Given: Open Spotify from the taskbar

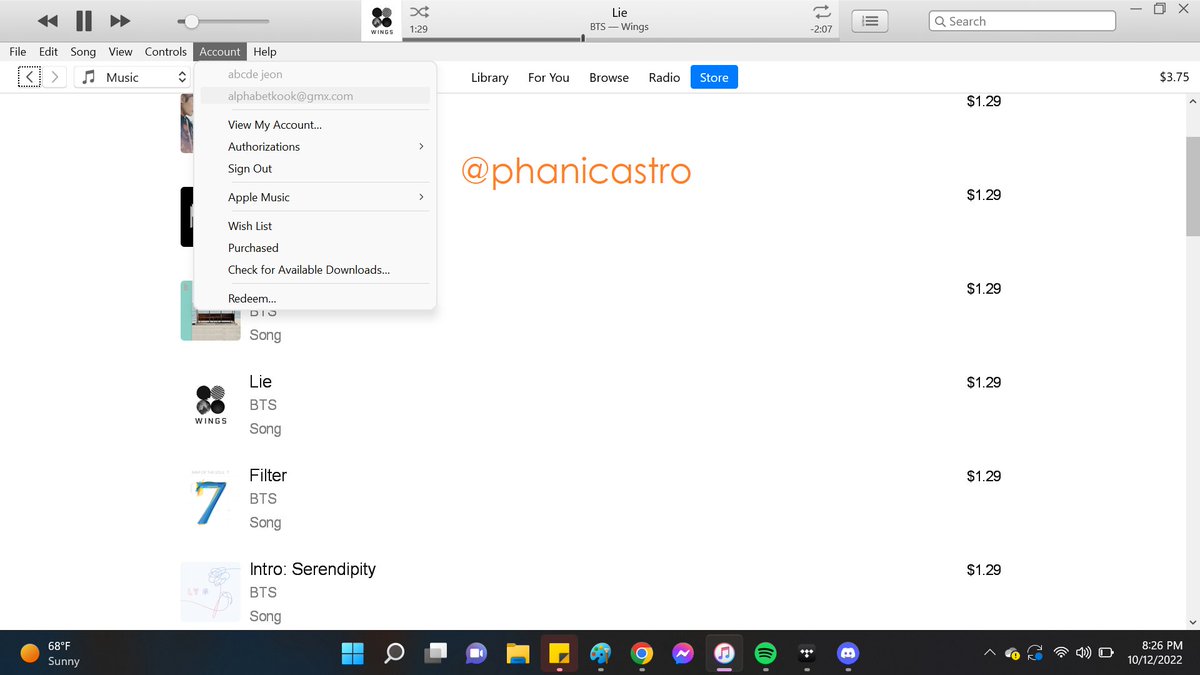Looking at the screenshot, I should [x=765, y=653].
